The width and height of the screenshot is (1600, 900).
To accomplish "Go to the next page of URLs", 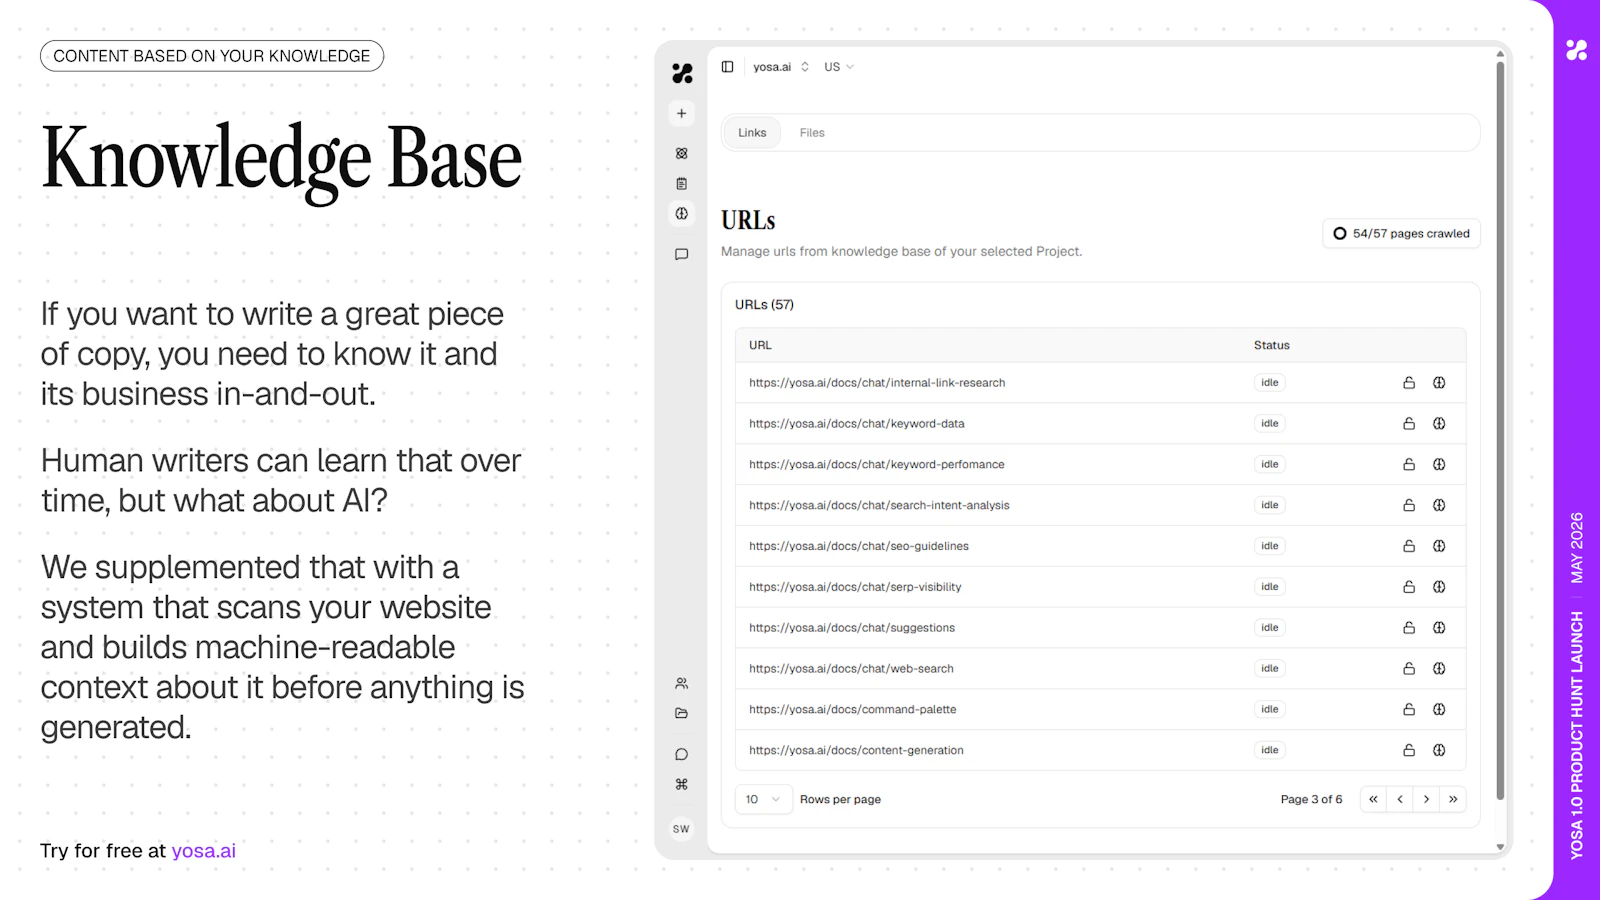I will point(1426,800).
